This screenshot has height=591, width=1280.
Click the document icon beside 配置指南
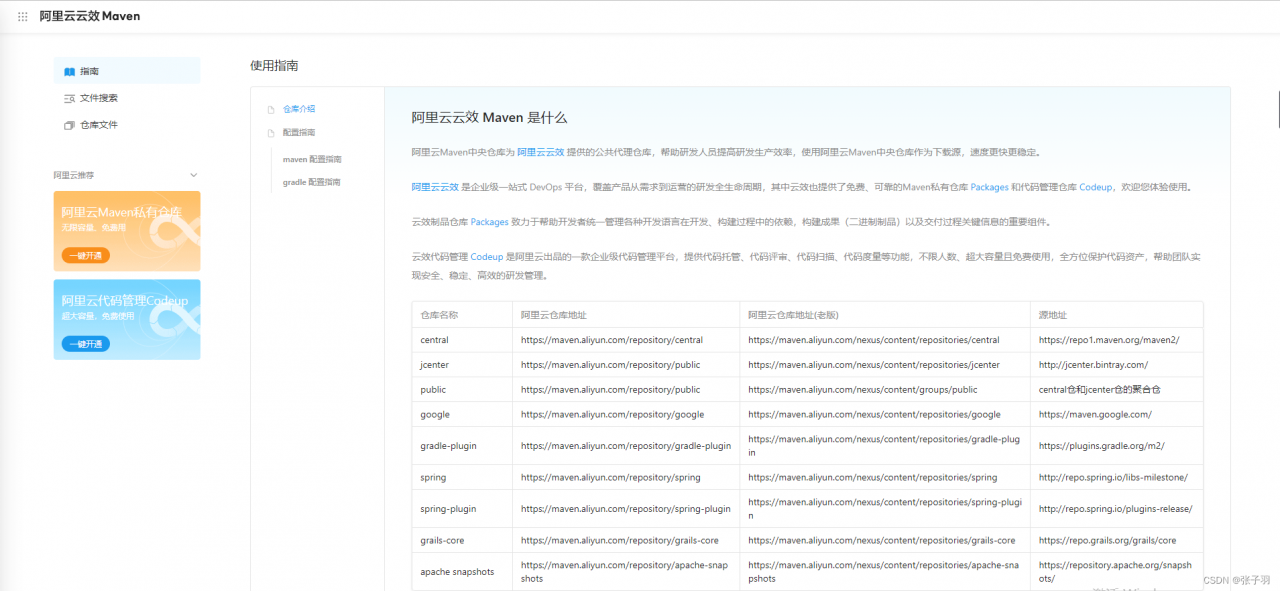(x=270, y=132)
